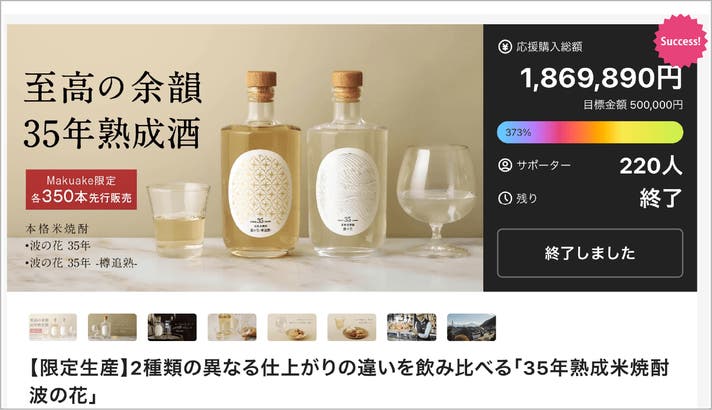The width and height of the screenshot is (712, 410).
Task: Click the project title 【限定生産】2種類の異なる
Action: click(x=349, y=381)
